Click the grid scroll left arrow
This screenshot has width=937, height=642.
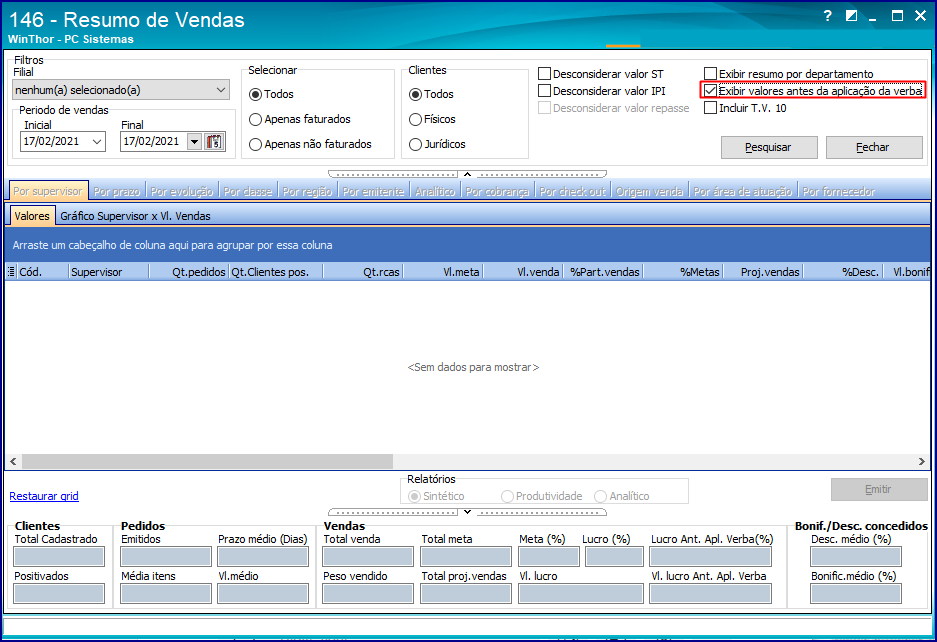[13, 461]
